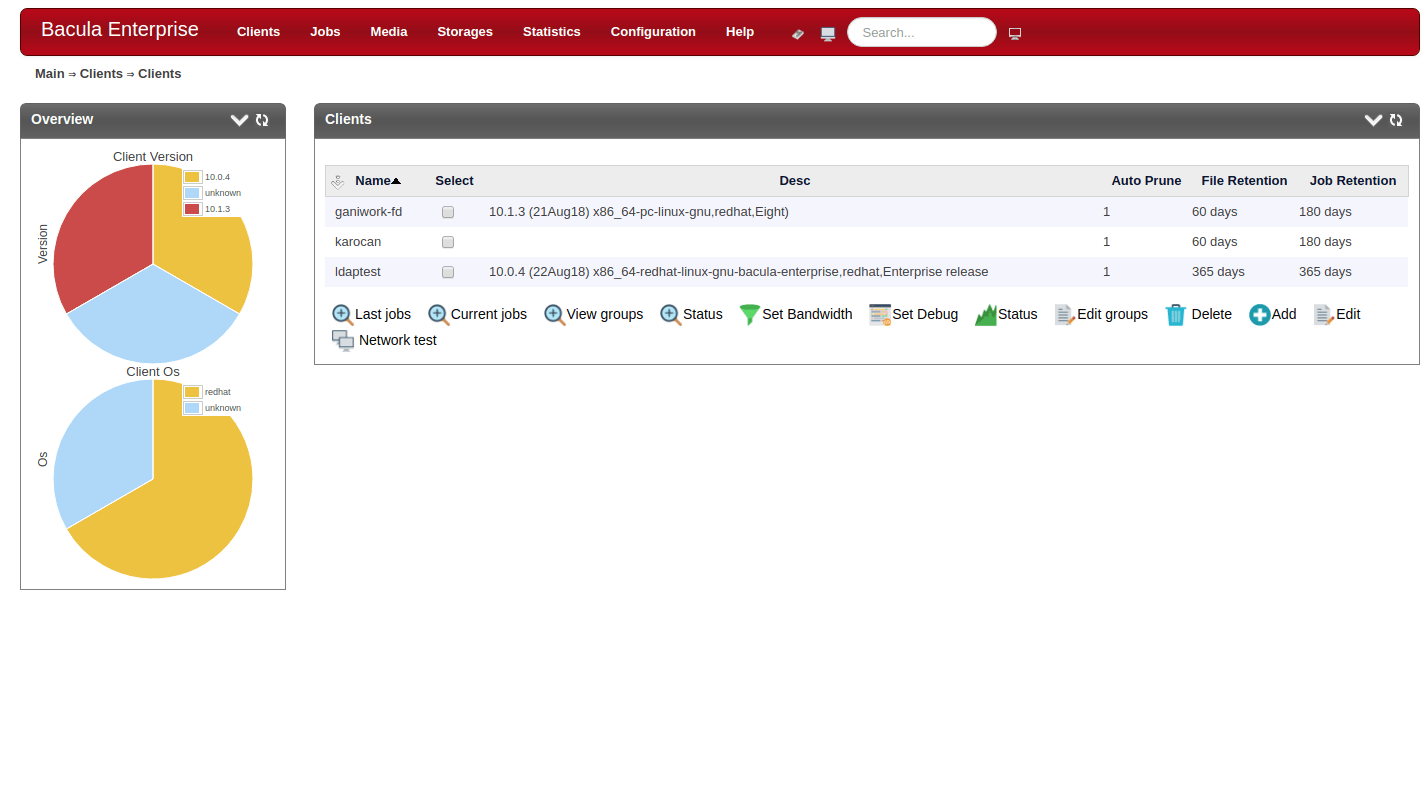The height and width of the screenshot is (793, 1425).
Task: Click the magnifier Status icon
Action: 670,314
